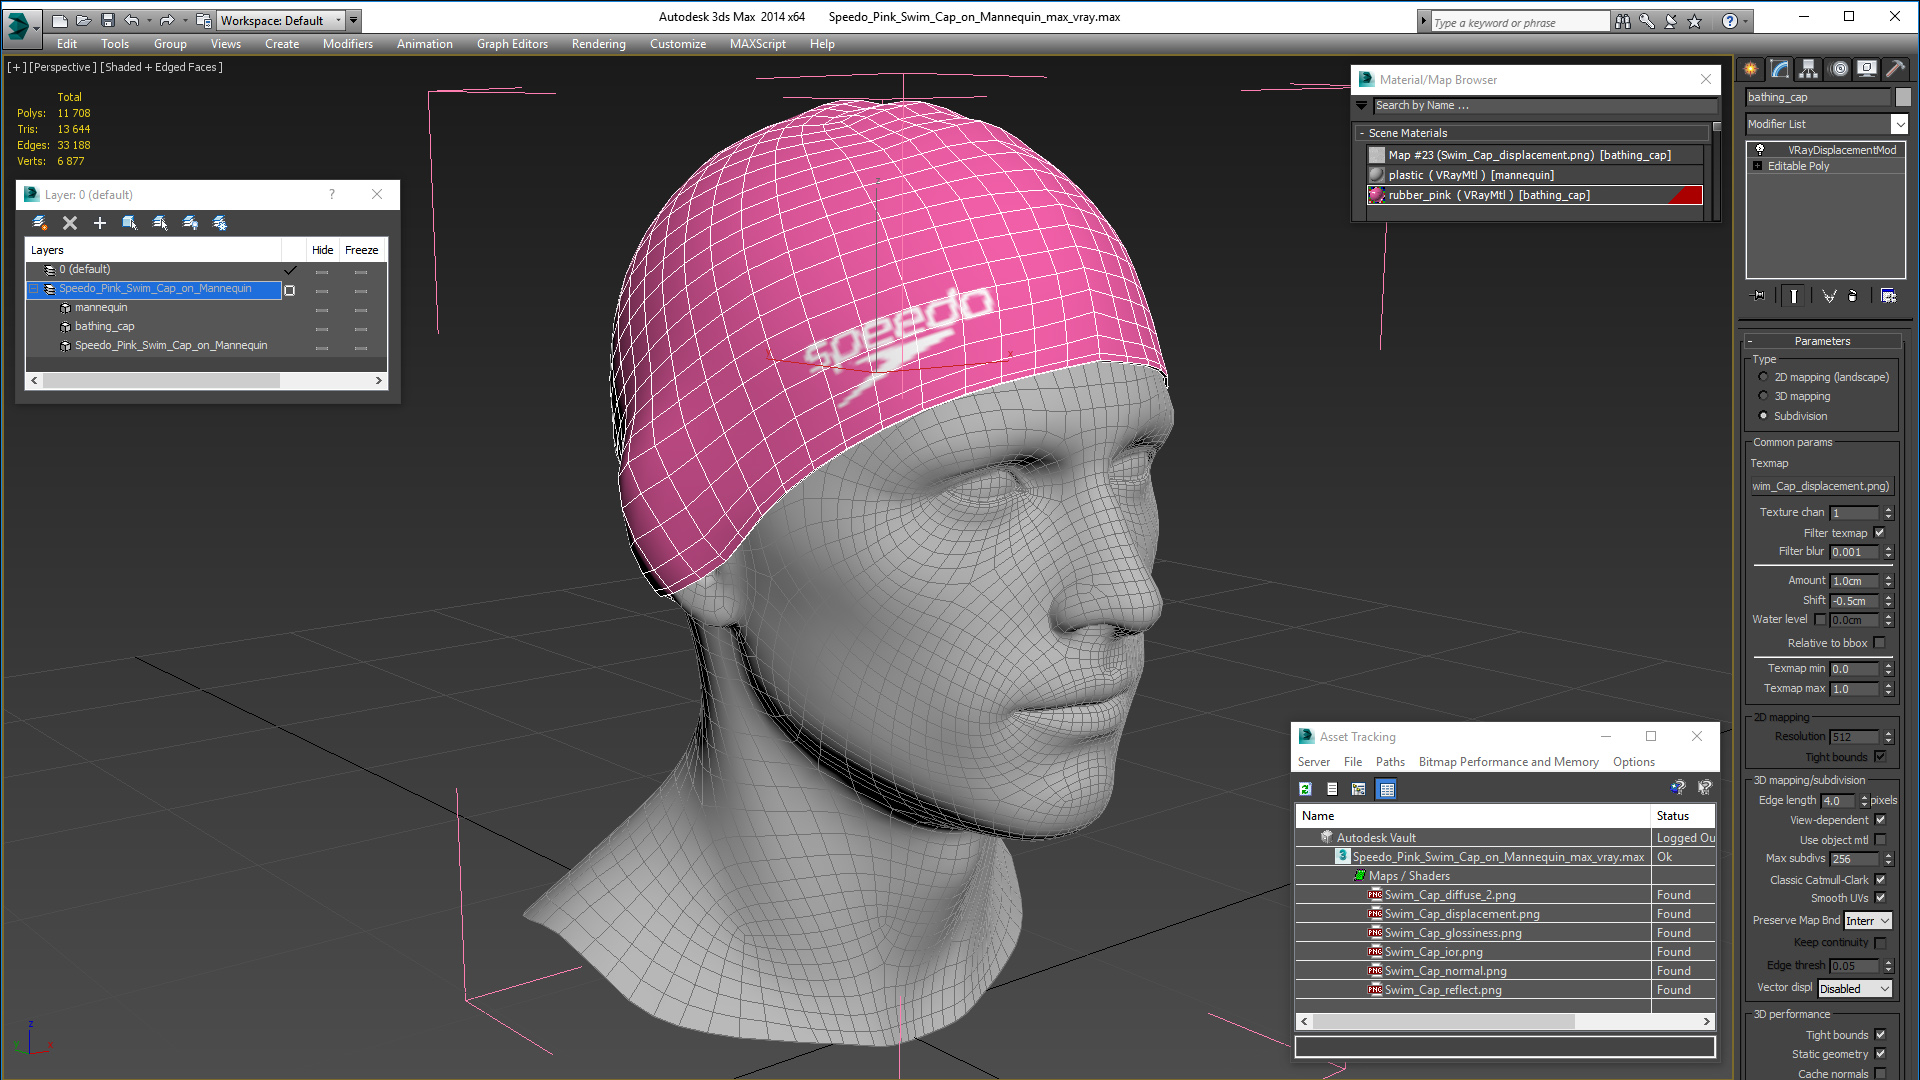Image resolution: width=1920 pixels, height=1080 pixels.
Task: Click Delete Layer X icon in Layer dialog
Action: [70, 223]
